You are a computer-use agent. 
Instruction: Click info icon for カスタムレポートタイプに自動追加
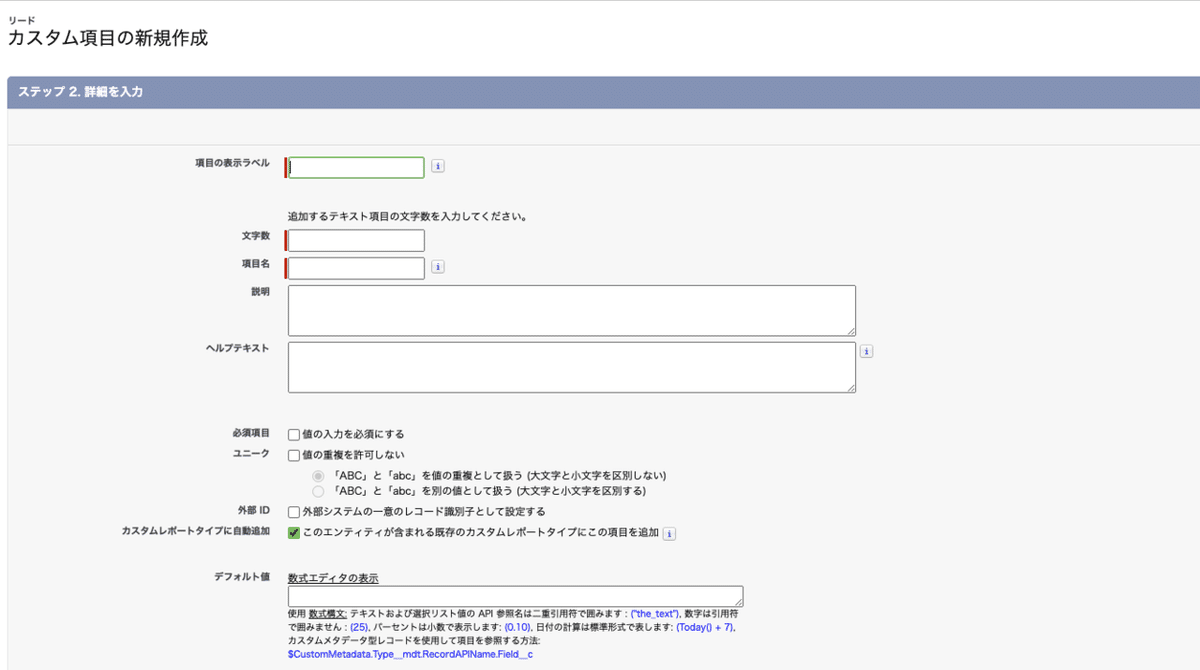click(x=671, y=533)
